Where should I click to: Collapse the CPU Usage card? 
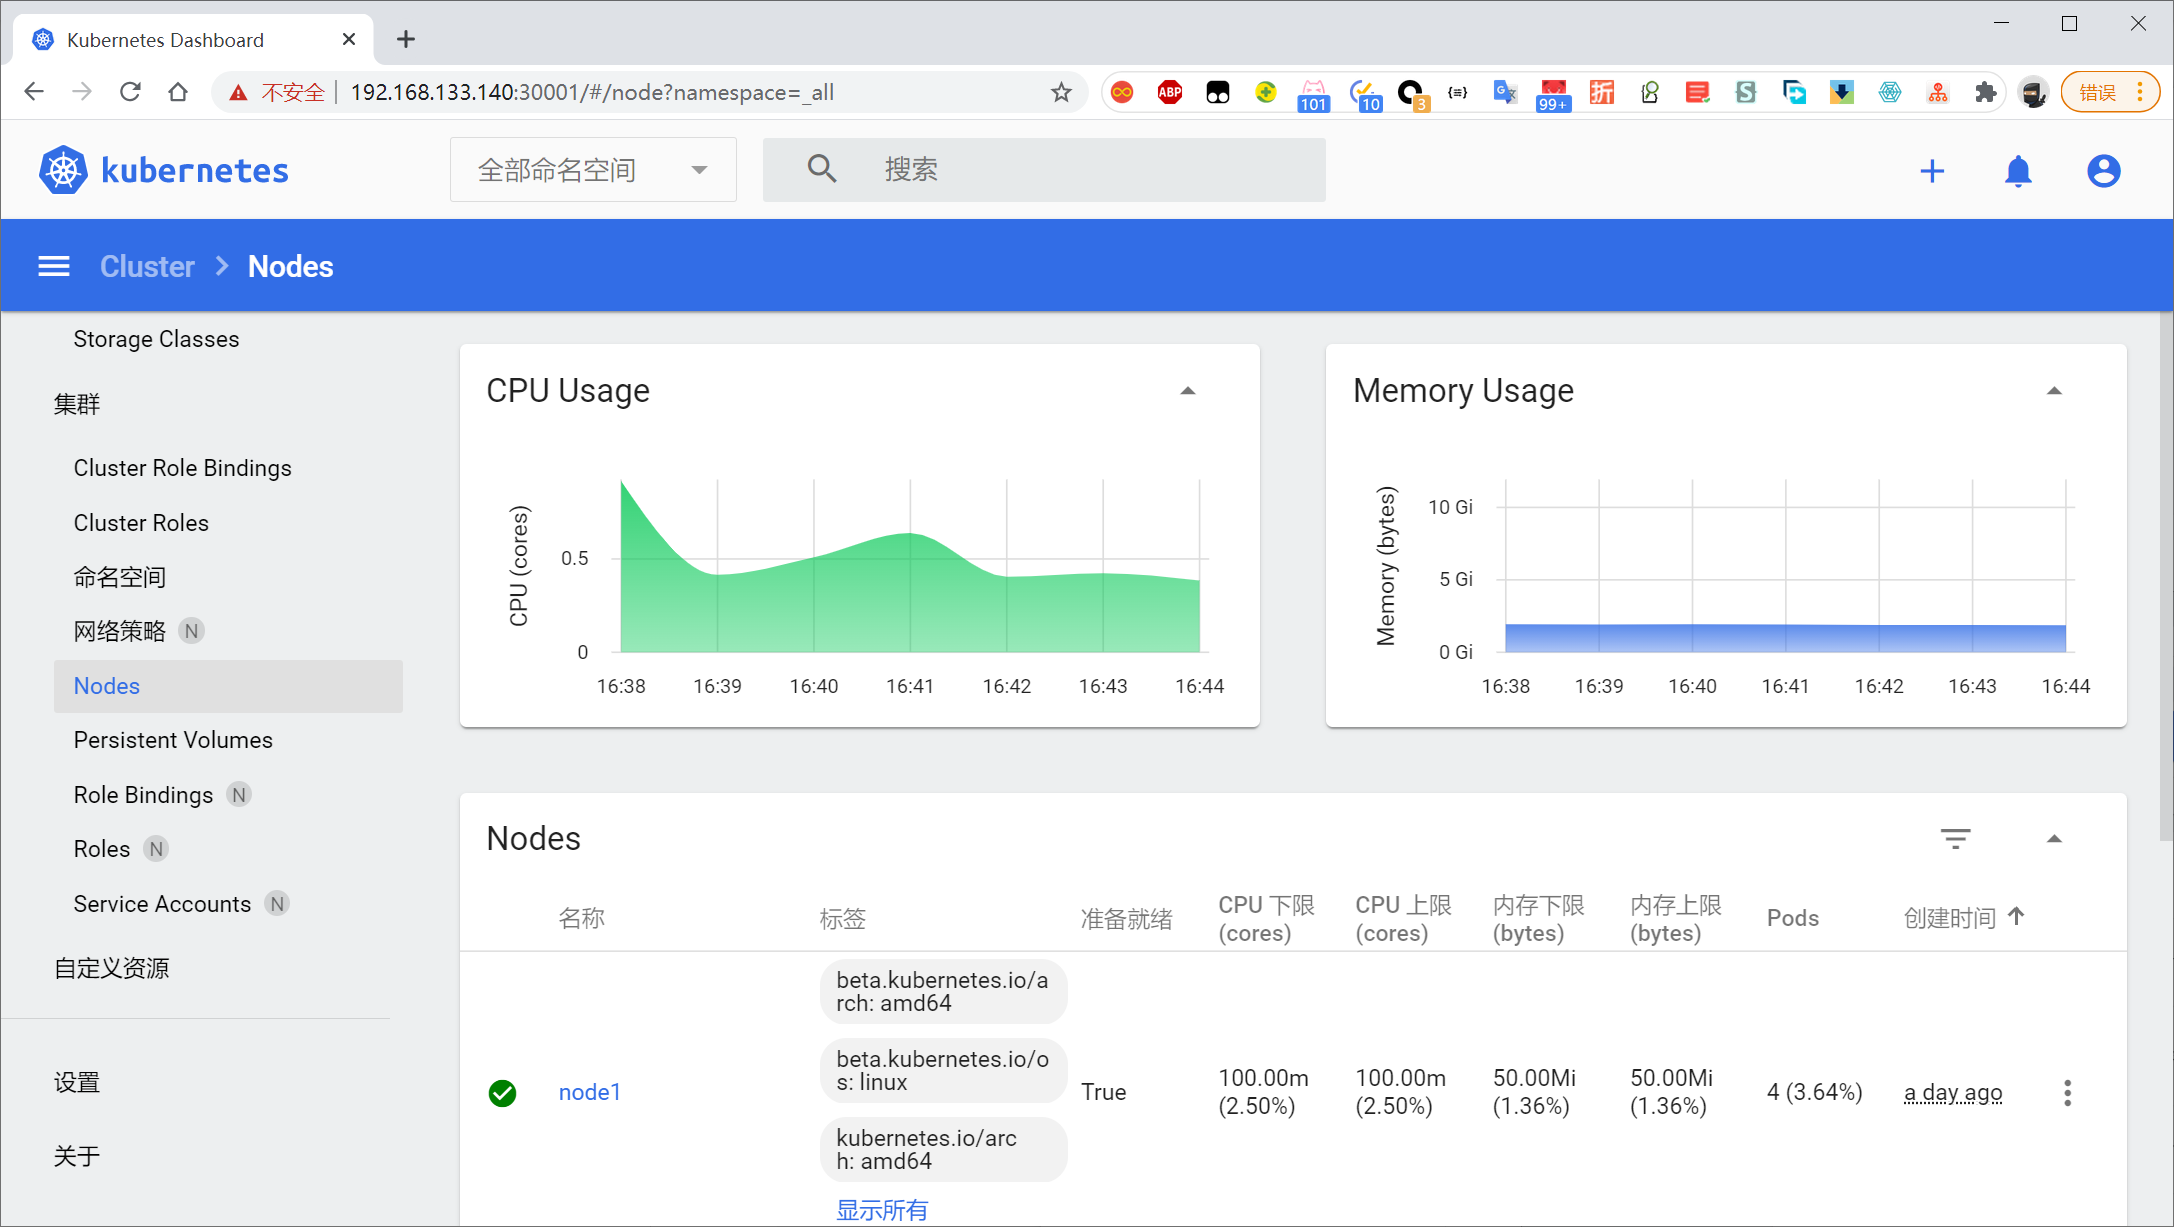click(1188, 391)
